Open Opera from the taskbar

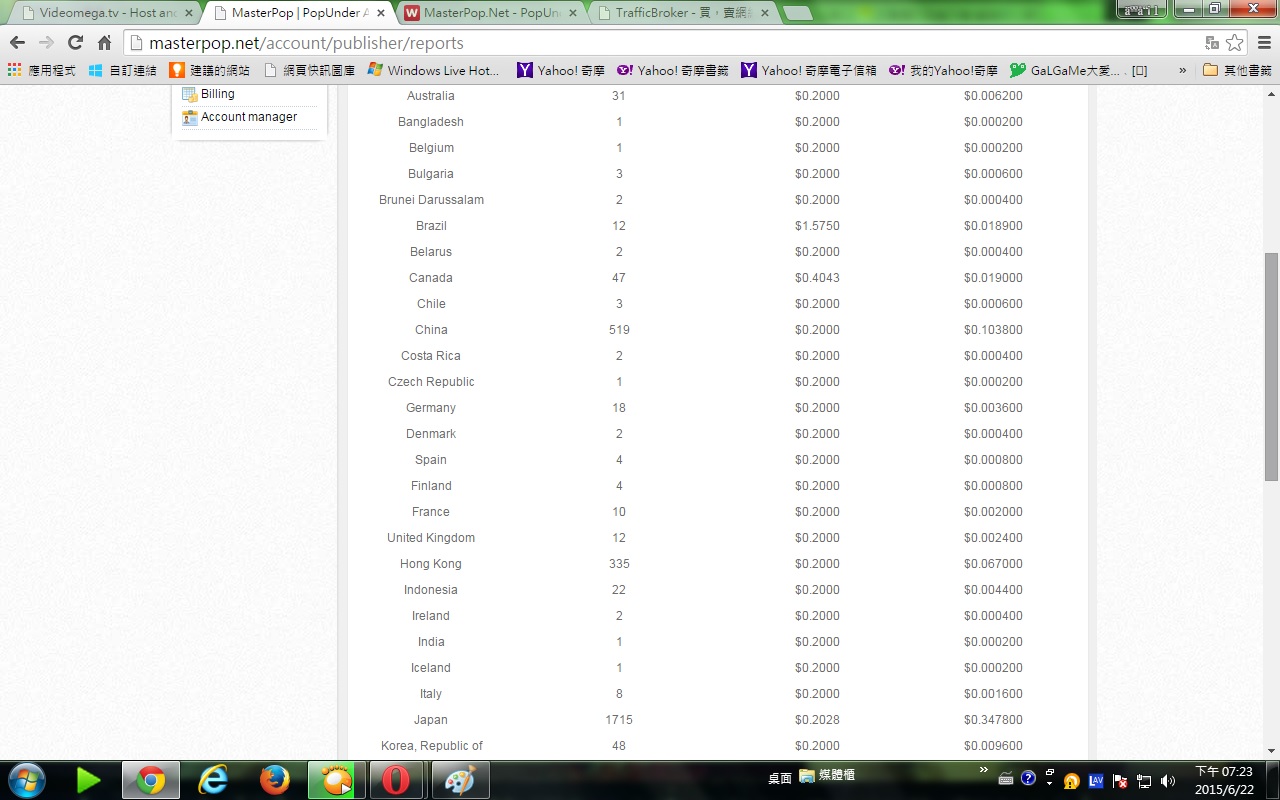point(395,779)
